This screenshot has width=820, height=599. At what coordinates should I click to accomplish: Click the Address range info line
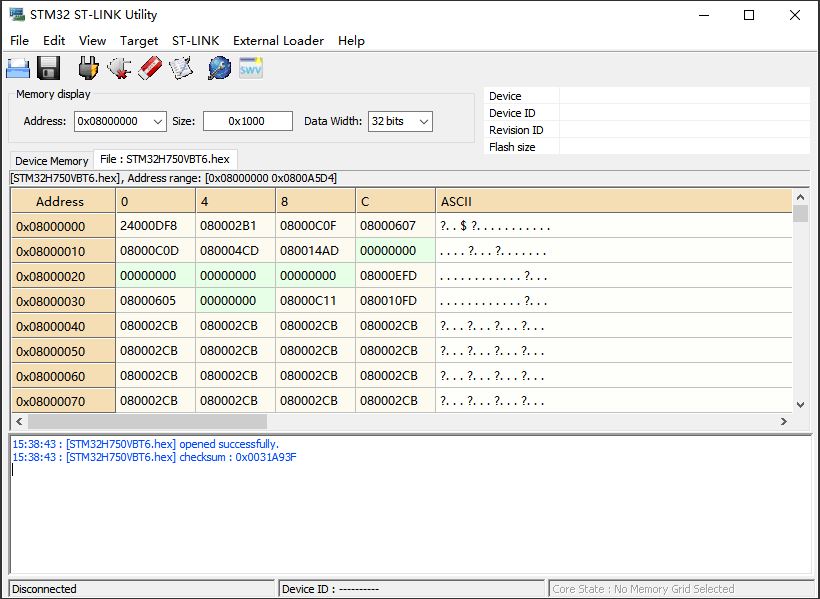coord(174,178)
